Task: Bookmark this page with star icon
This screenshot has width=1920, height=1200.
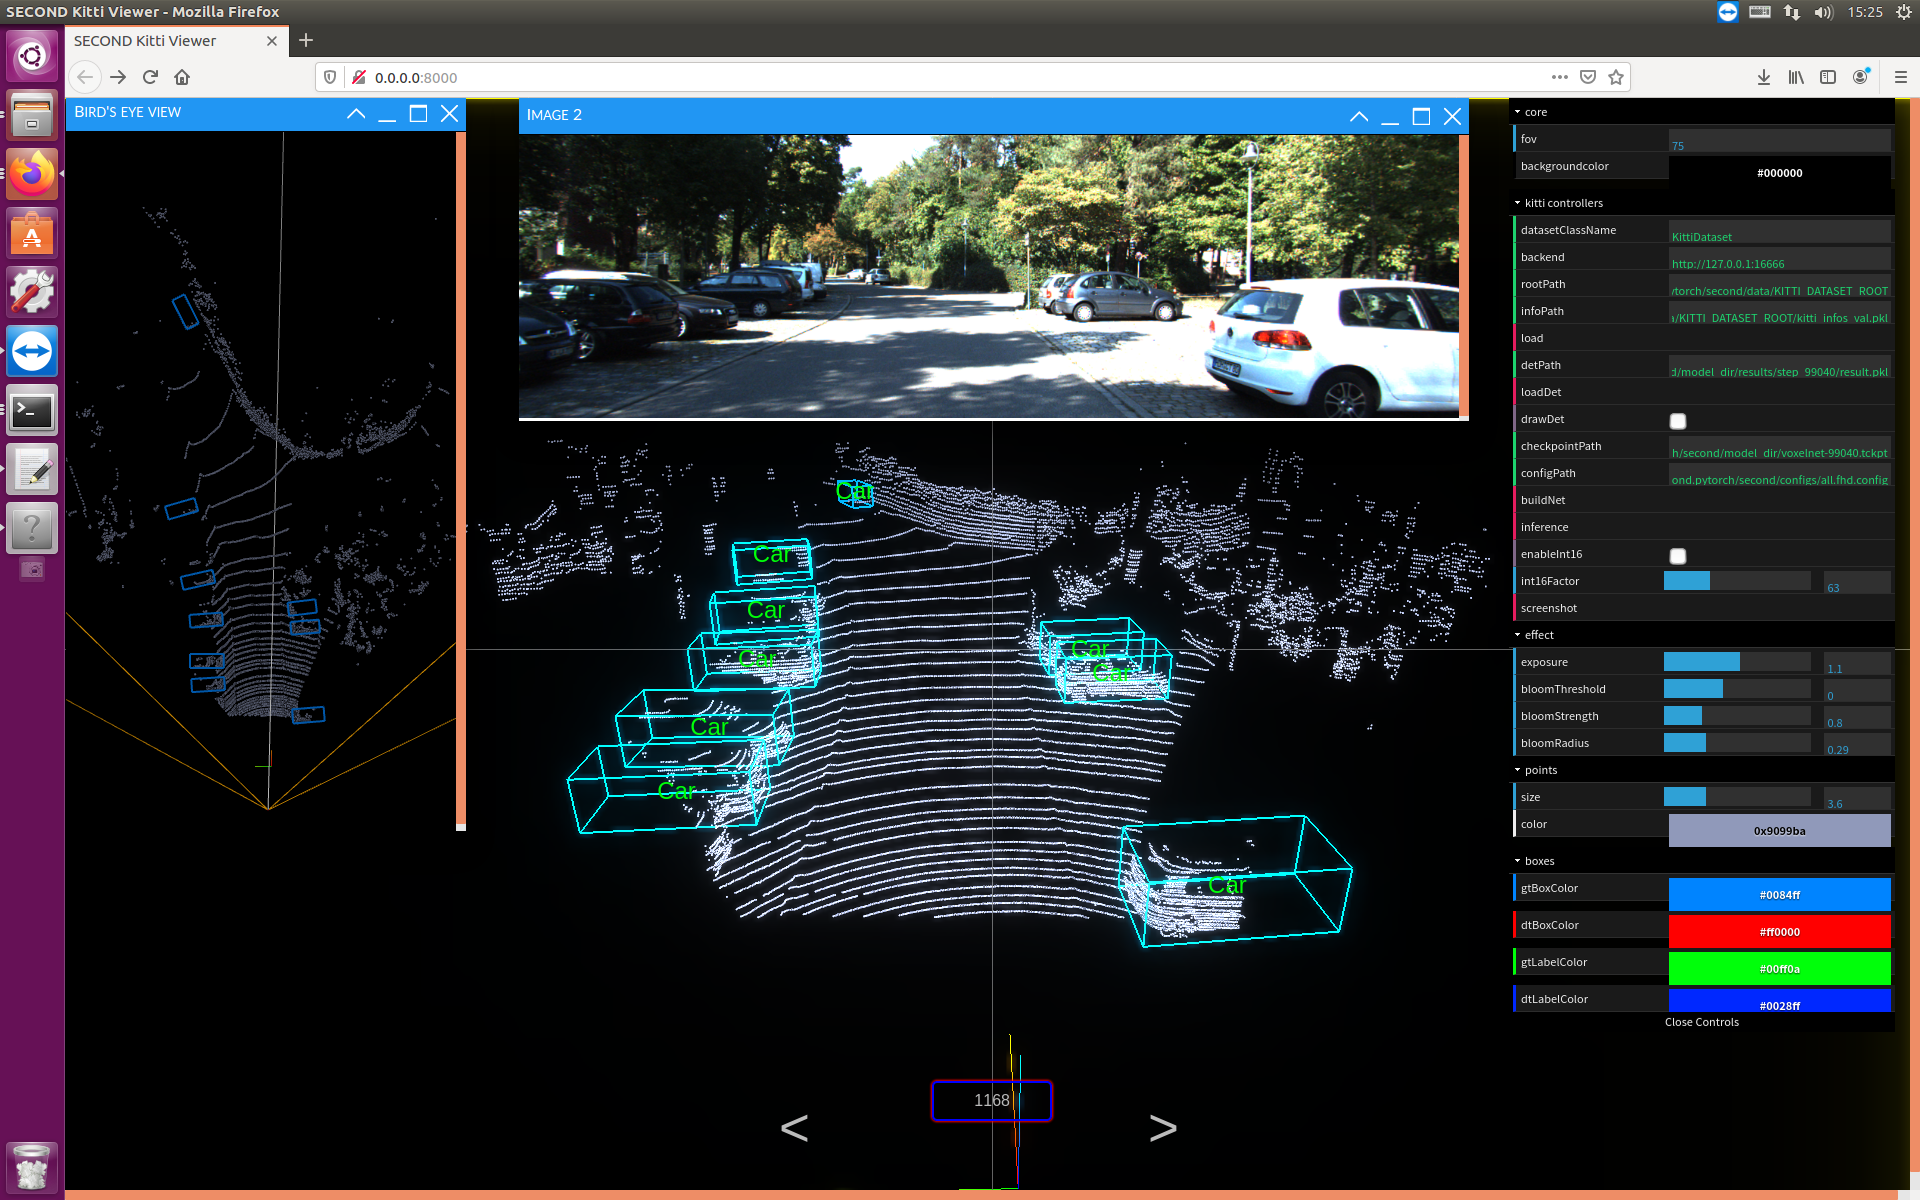Action: (x=1615, y=77)
